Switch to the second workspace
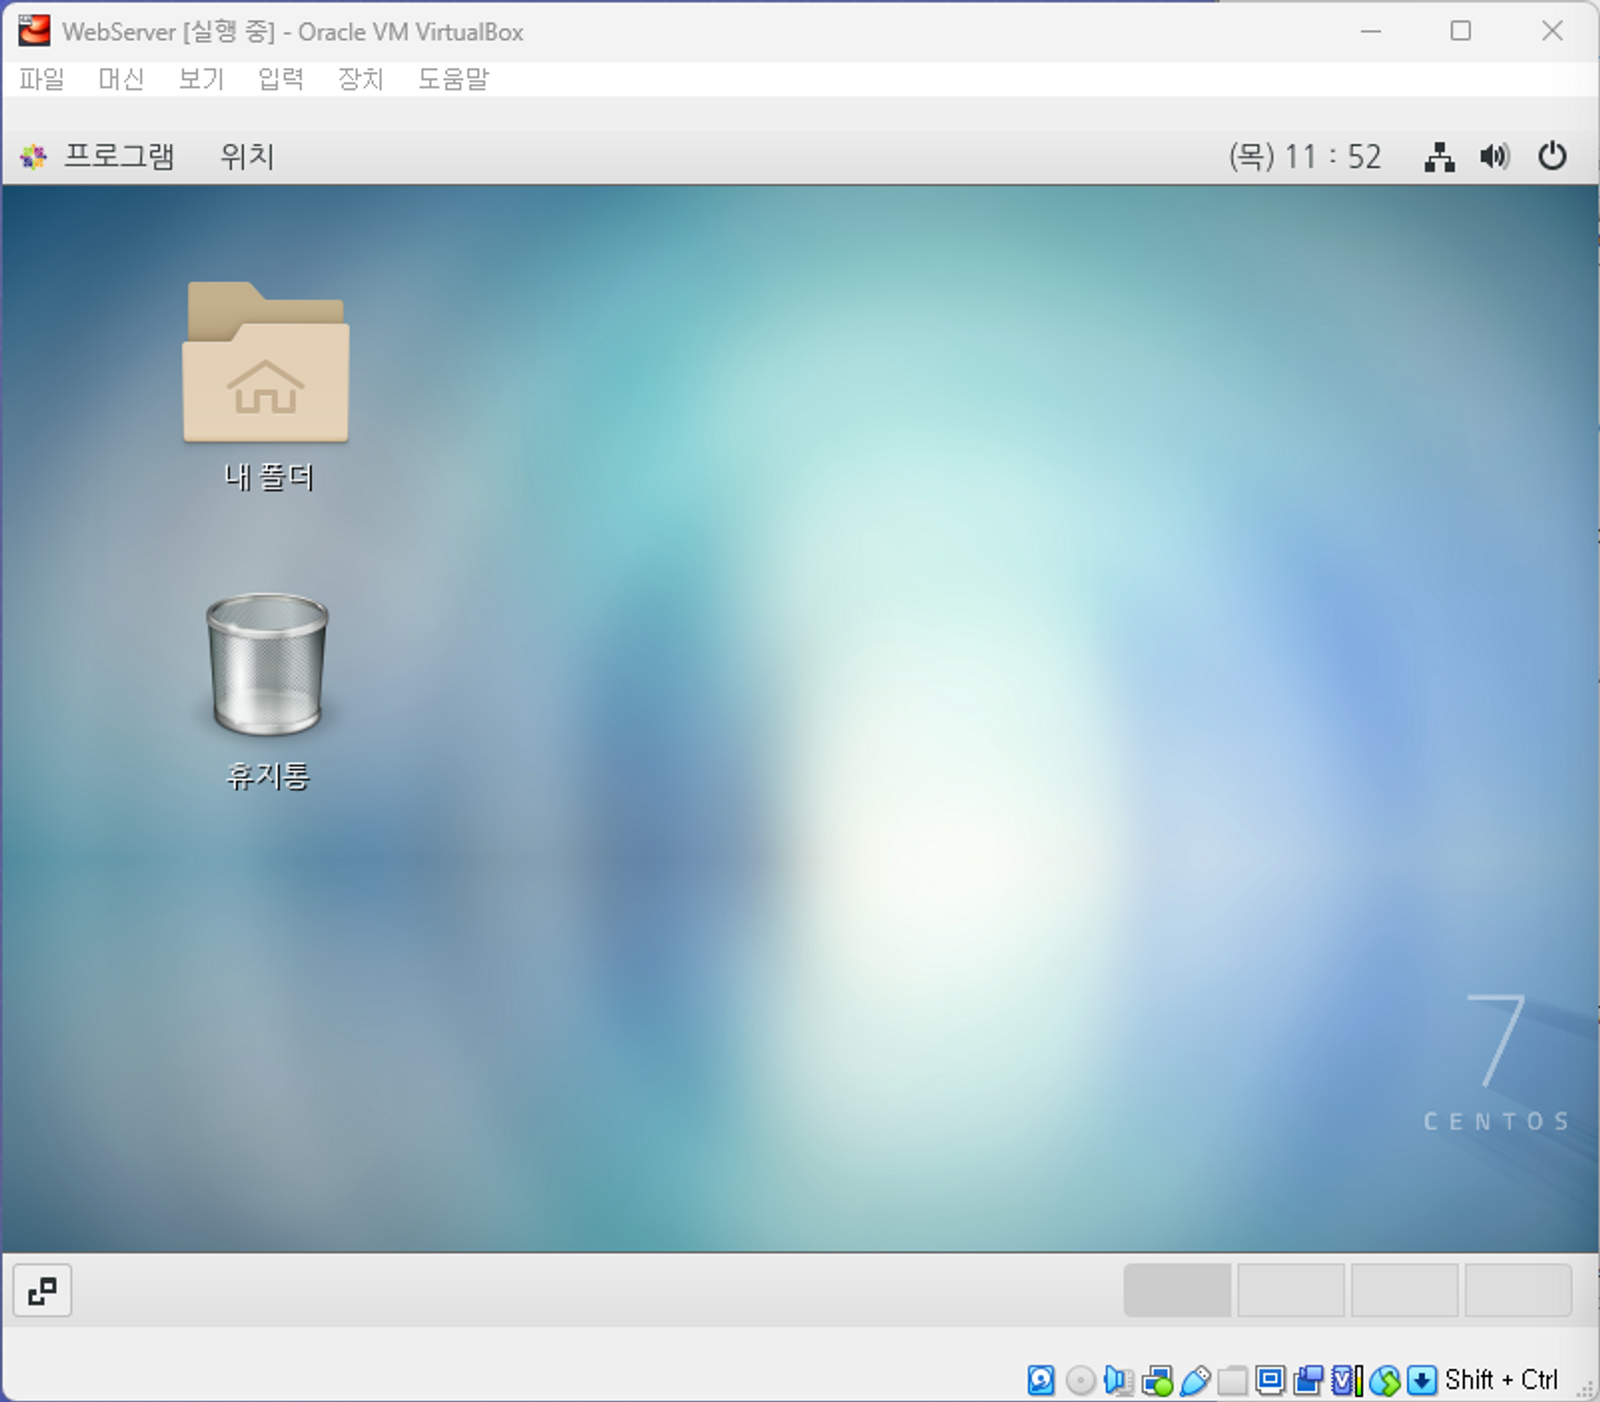This screenshot has height=1402, width=1600. [x=1291, y=1290]
